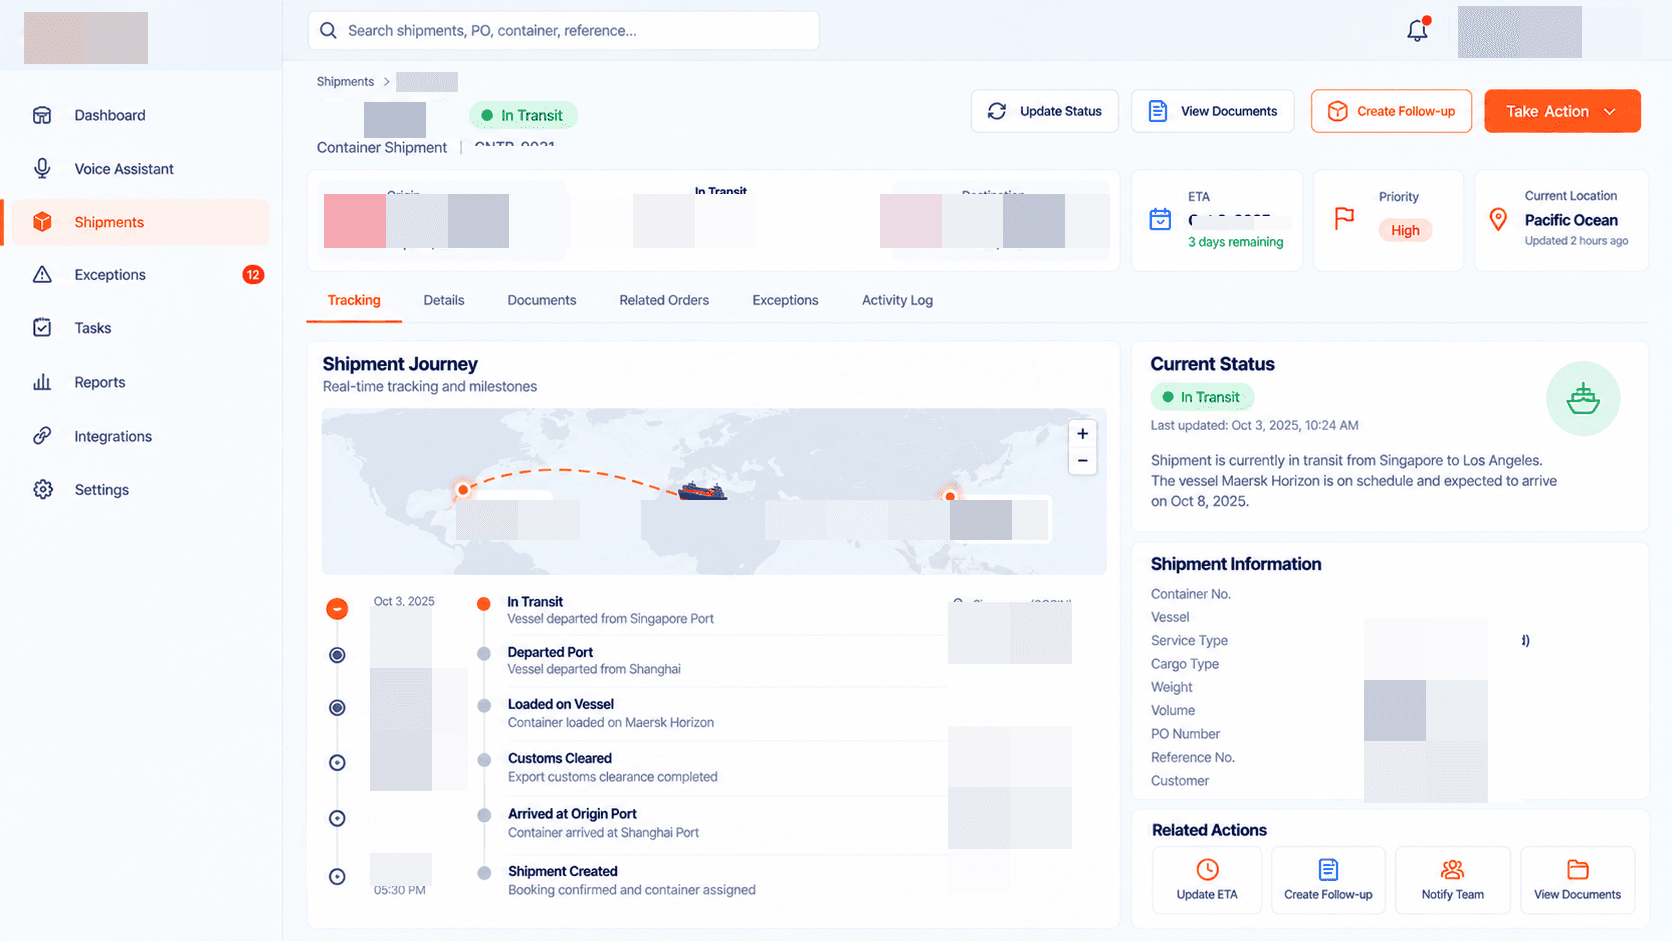Click the Create Follow-up button in header
Viewport: 1672px width, 941px height.
1391,111
